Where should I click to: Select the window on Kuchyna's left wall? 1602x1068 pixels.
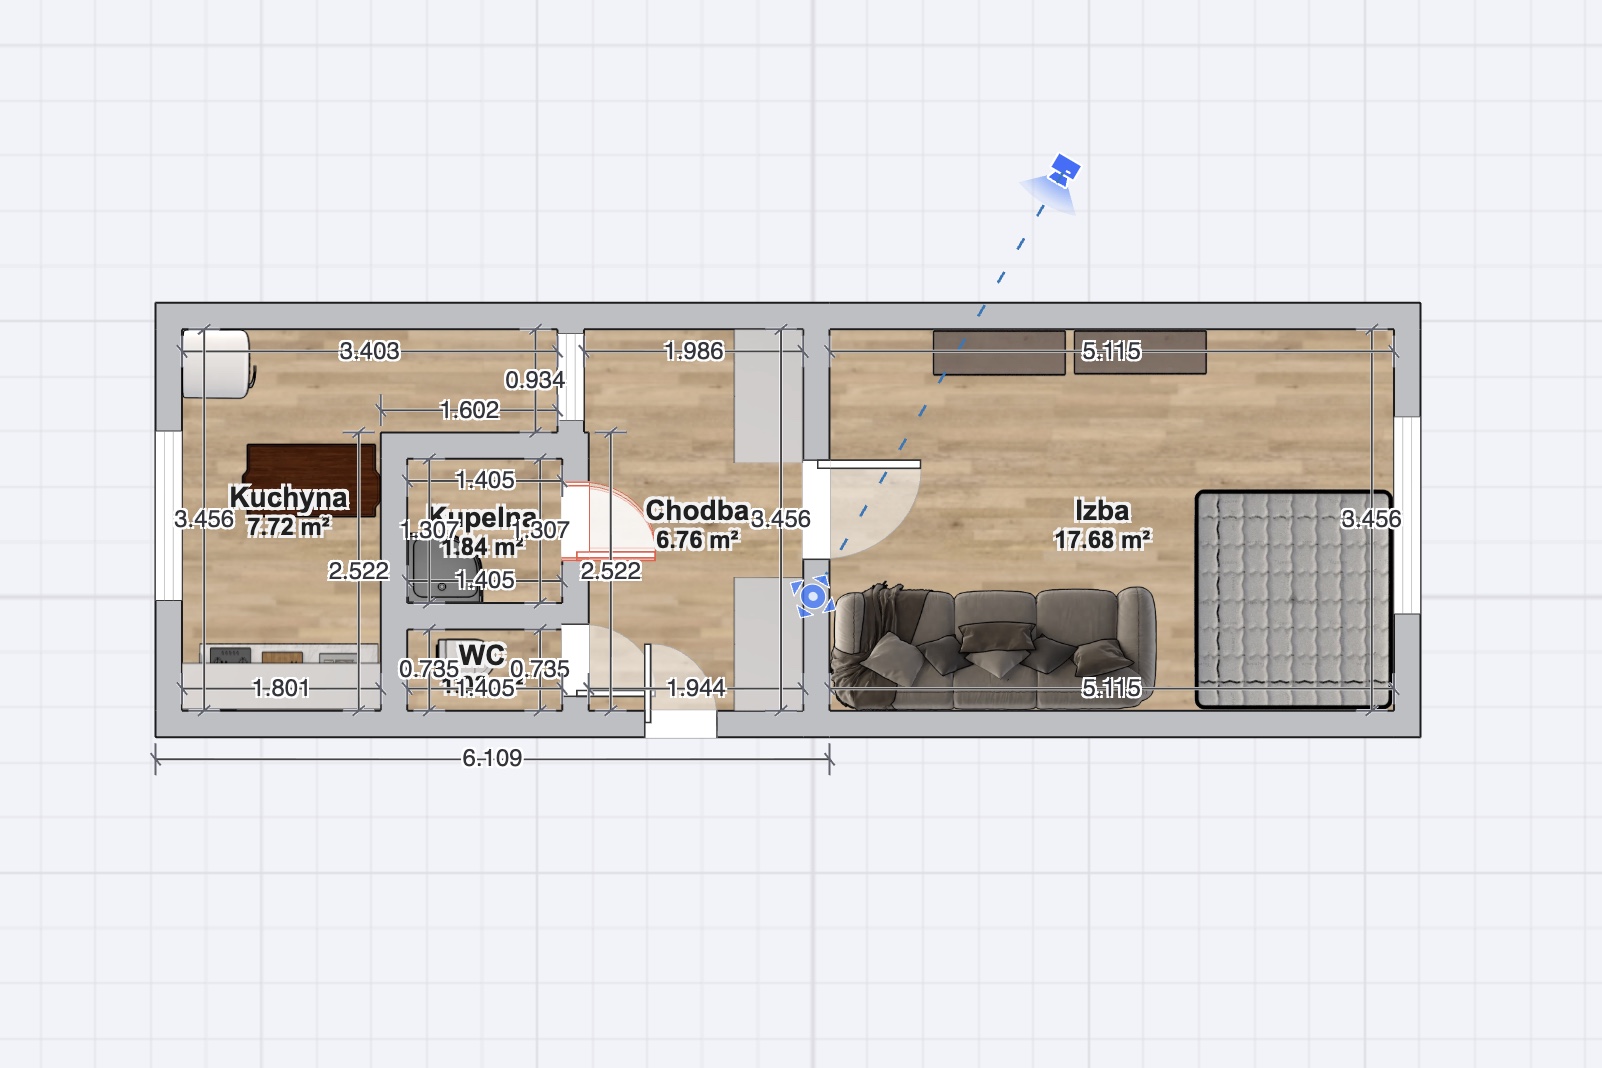pos(168,515)
